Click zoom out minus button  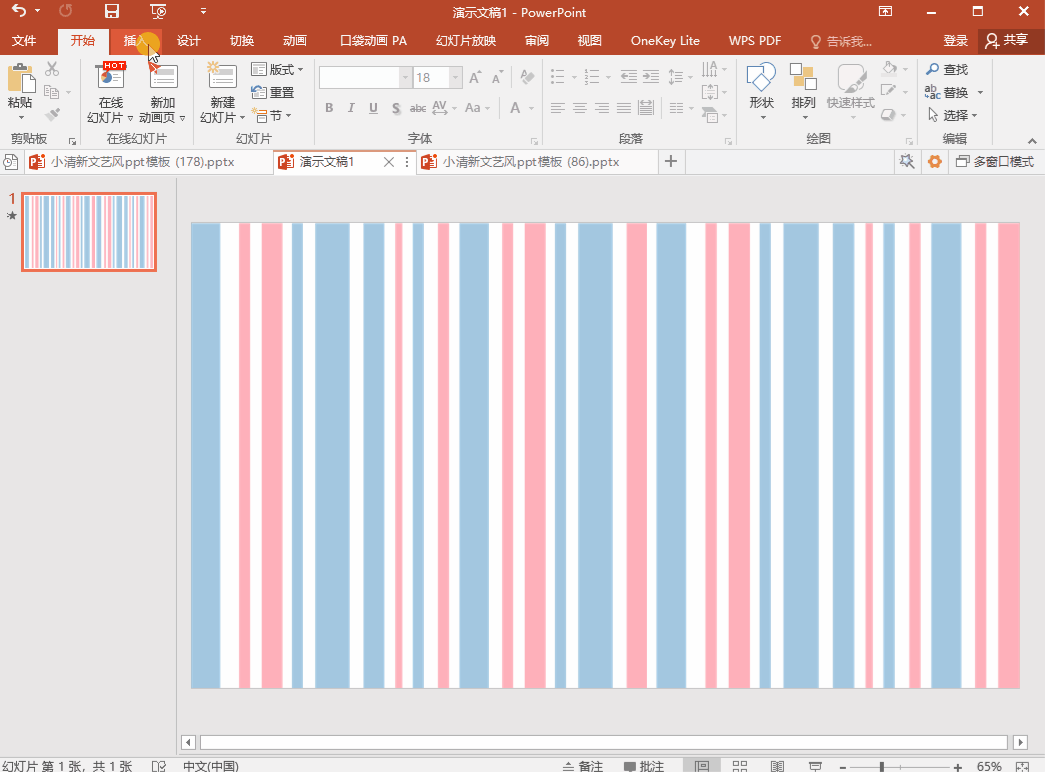click(843, 767)
